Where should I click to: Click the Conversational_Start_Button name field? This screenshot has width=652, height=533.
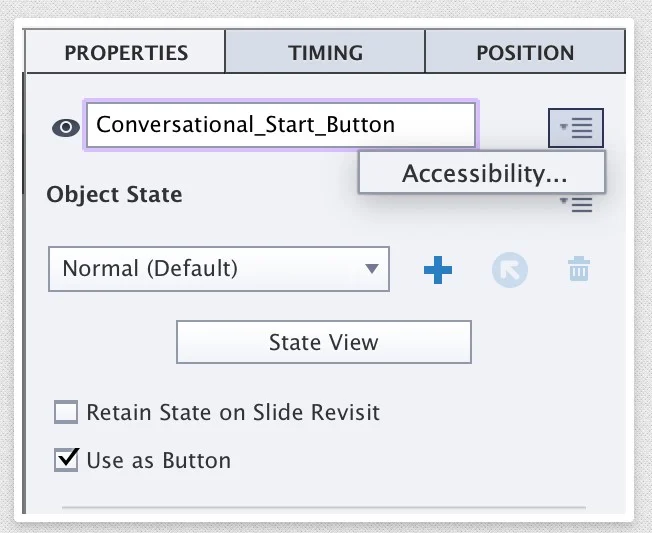[280, 126]
